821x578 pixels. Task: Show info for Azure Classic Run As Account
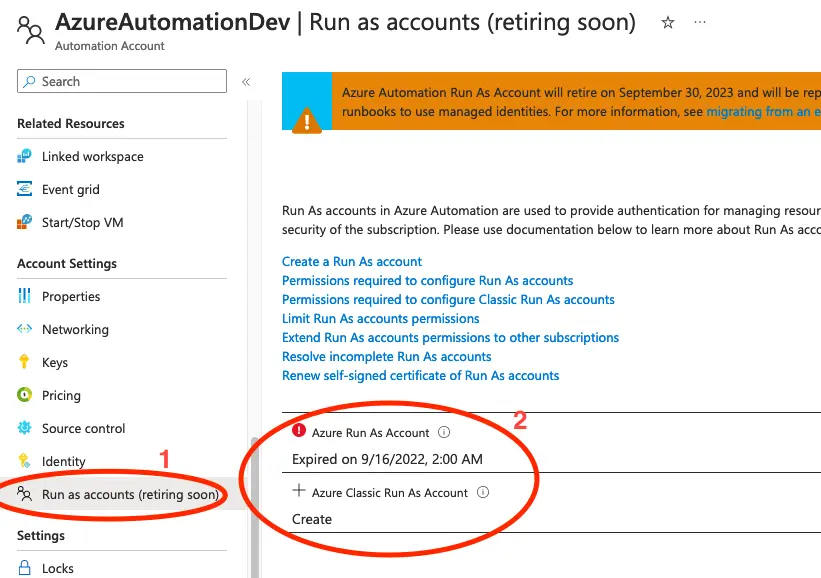click(x=483, y=493)
